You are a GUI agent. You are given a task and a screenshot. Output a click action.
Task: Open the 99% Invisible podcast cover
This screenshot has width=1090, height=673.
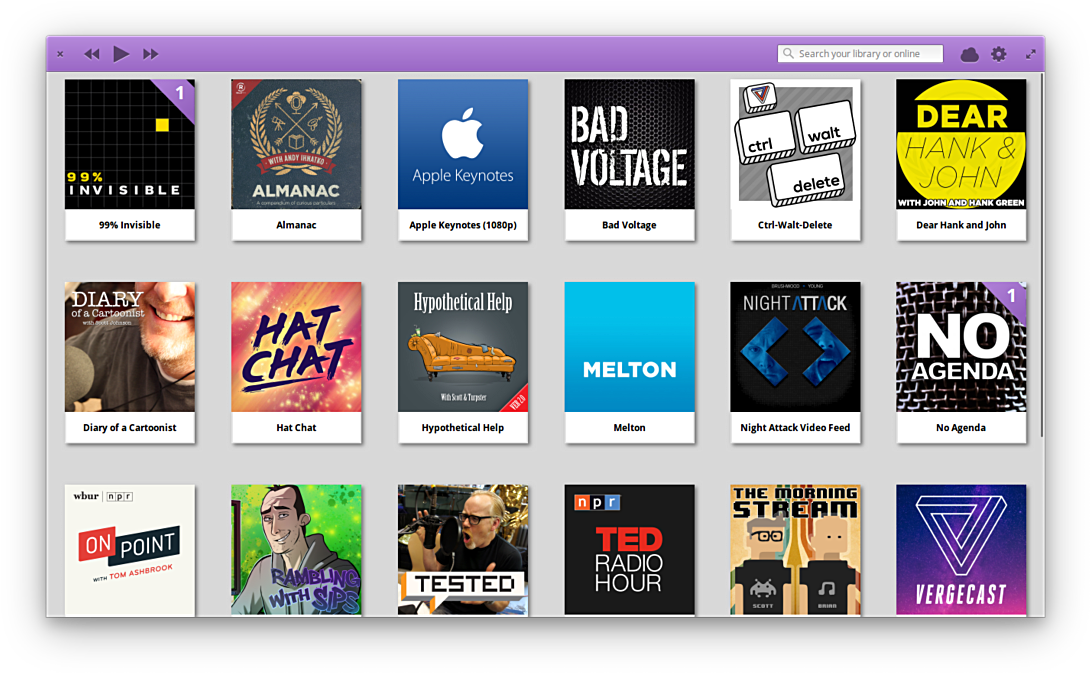point(130,144)
